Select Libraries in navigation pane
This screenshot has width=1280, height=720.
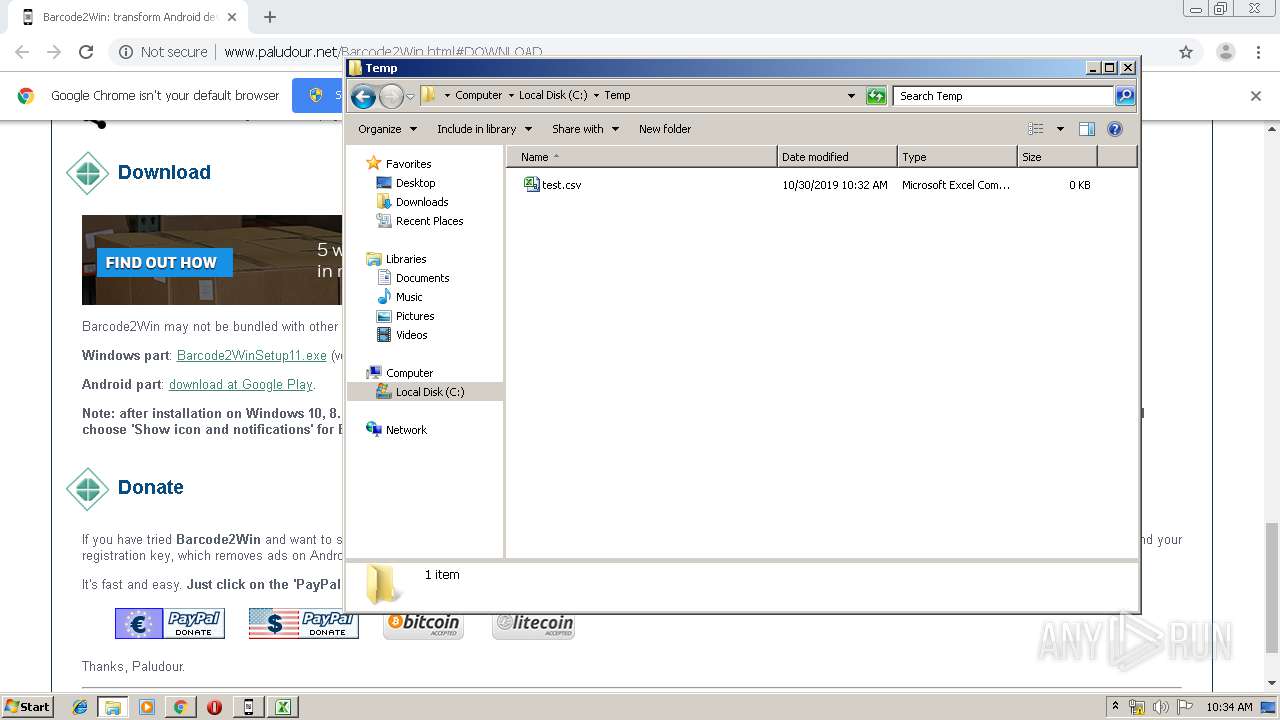406,259
